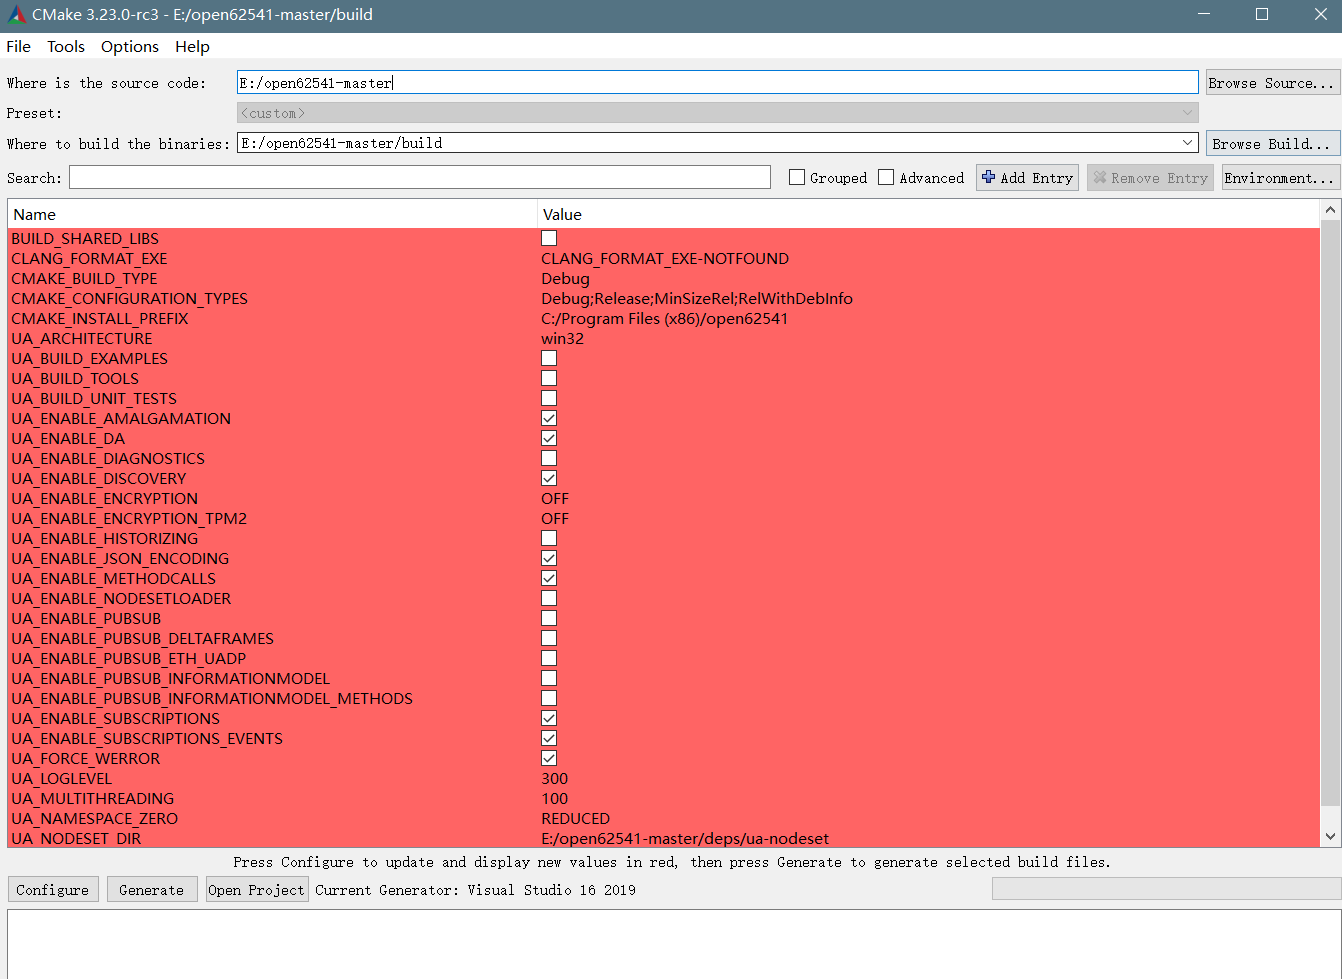This screenshot has height=979, width=1342.
Task: Uncheck UA_ENABLE_SUBSCRIPTIONS_EVENTS checkbox
Action: pyautogui.click(x=549, y=738)
